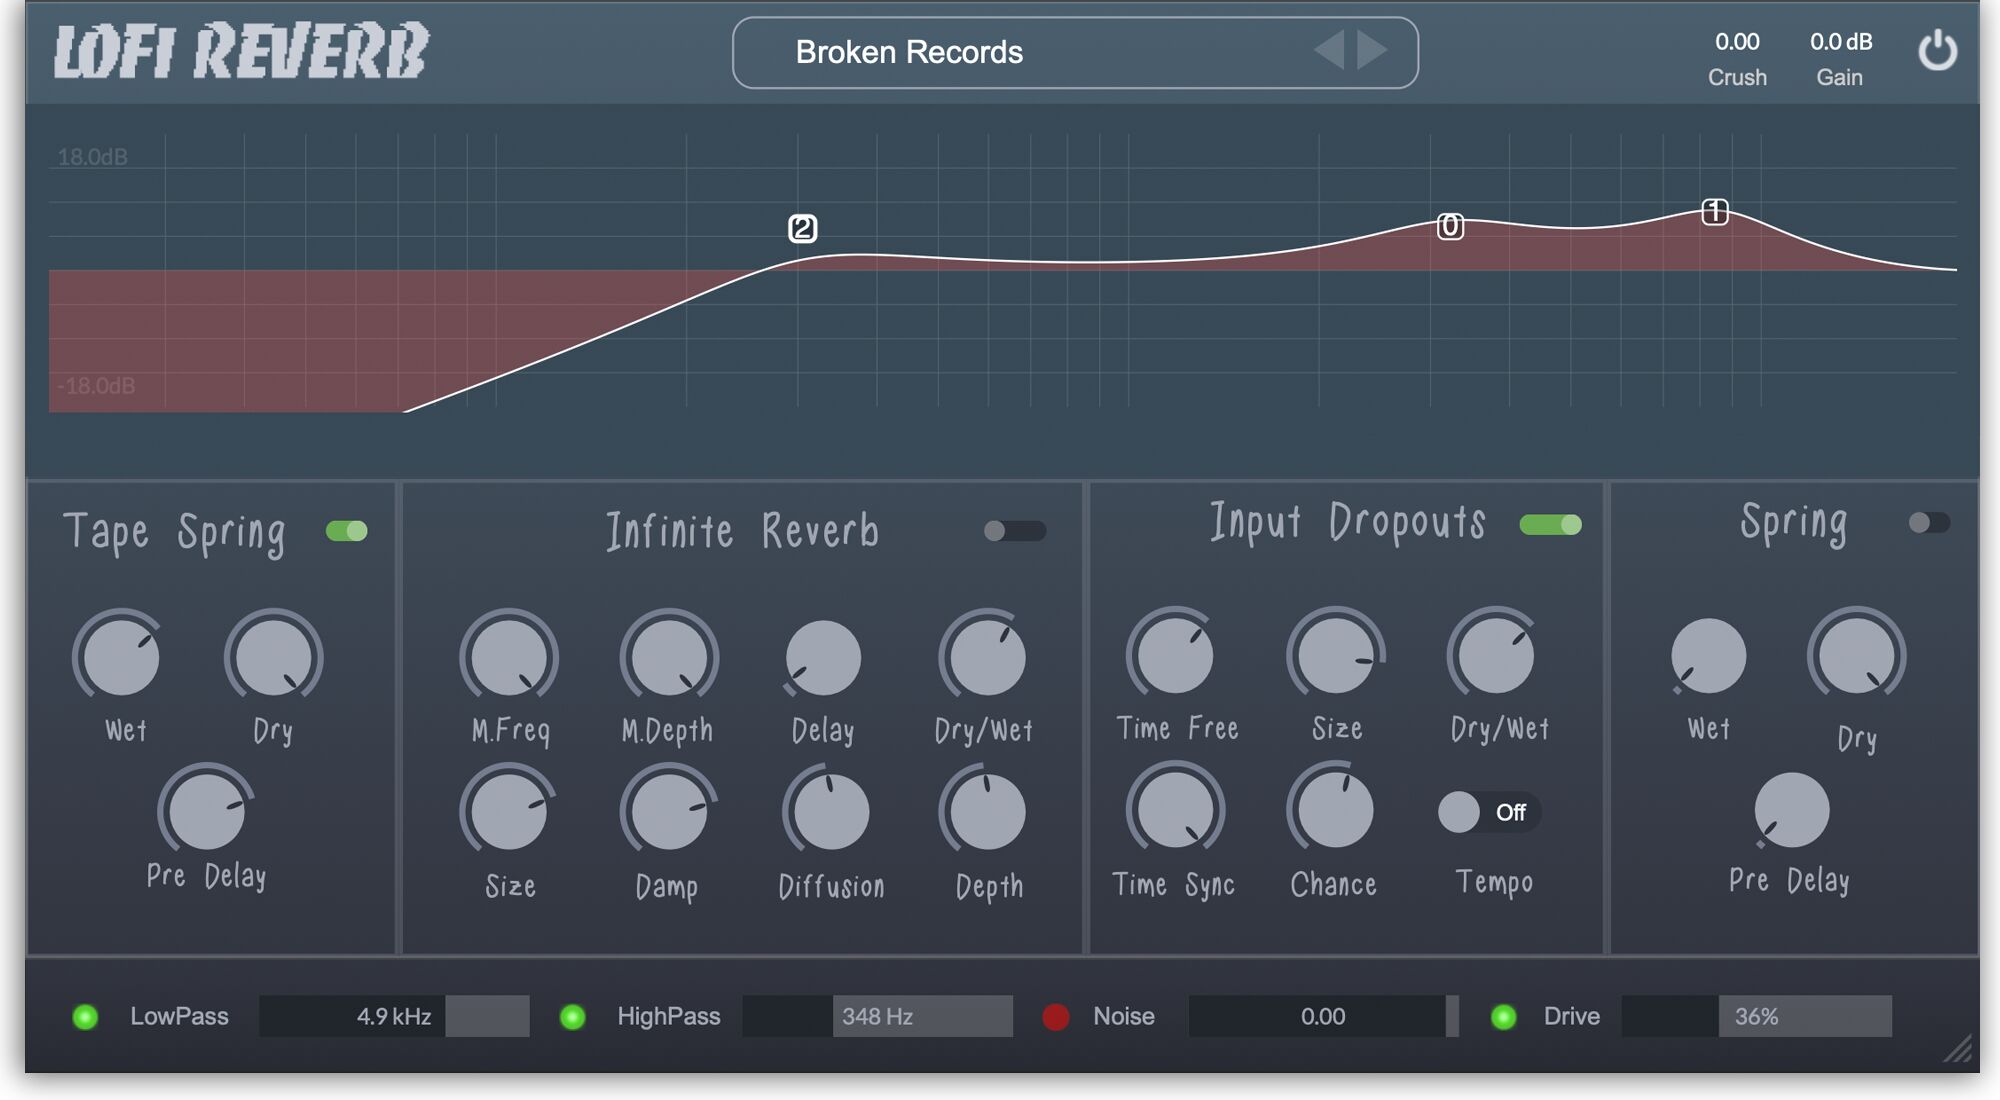Disable the Input Dropouts section

pyautogui.click(x=1549, y=524)
